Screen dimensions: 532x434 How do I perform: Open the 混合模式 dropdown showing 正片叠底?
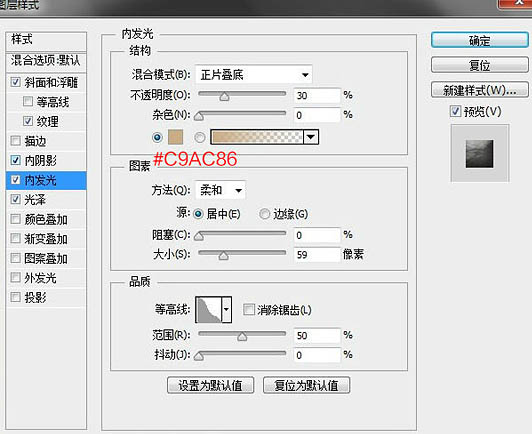[253, 75]
